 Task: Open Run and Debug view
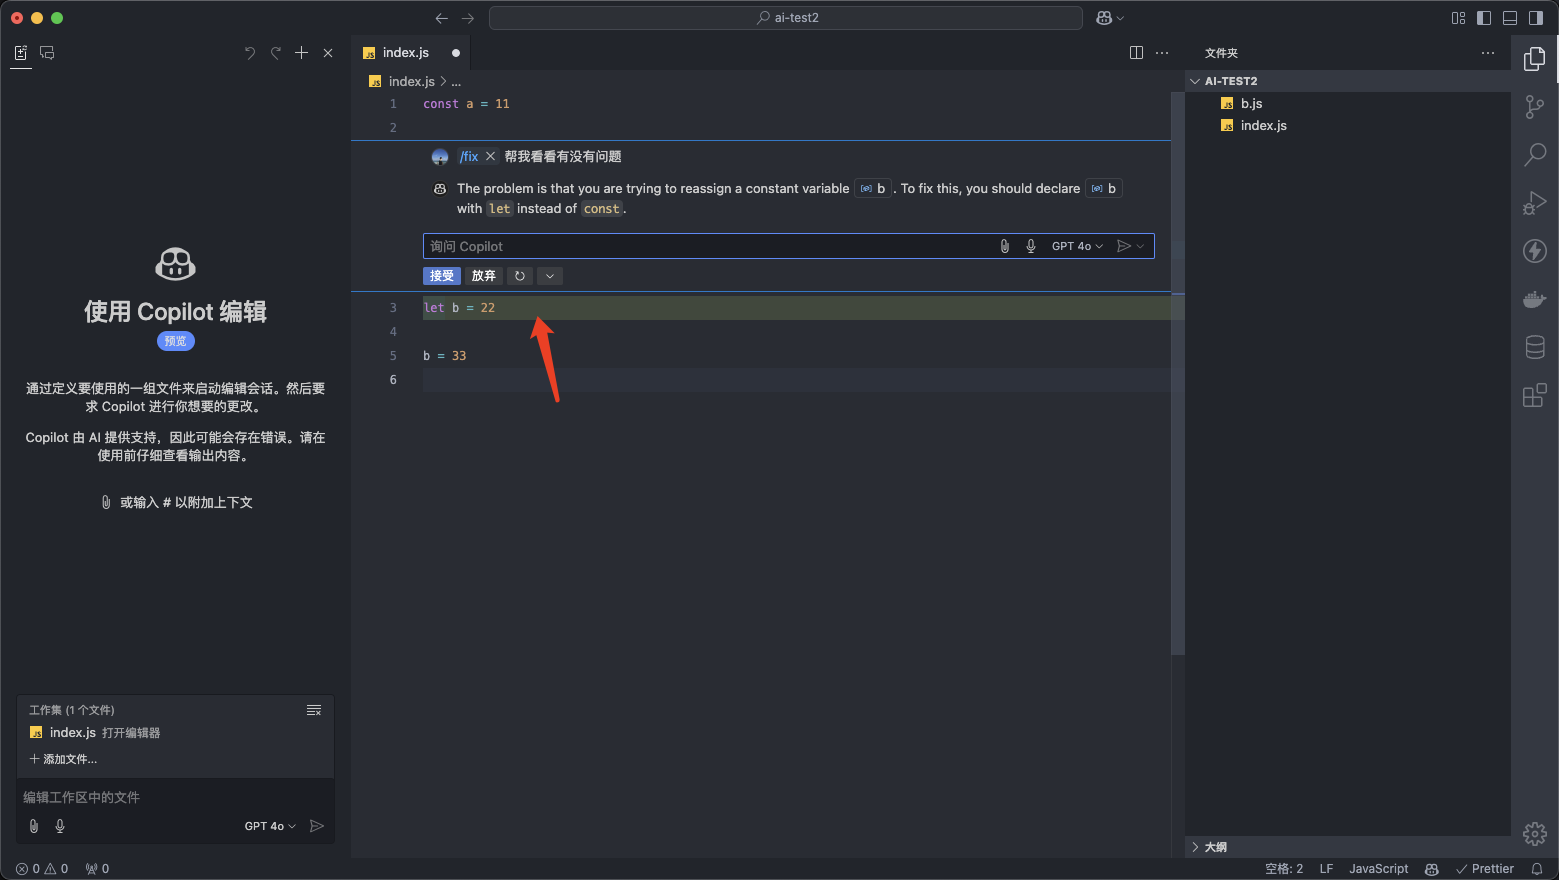pyautogui.click(x=1535, y=203)
